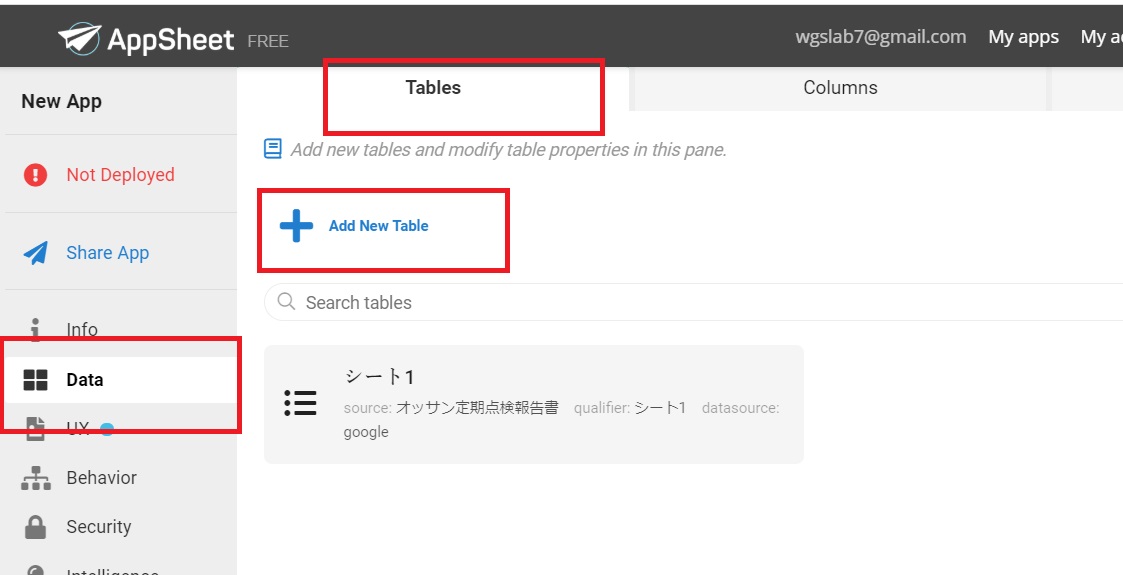Click the UX page icon in sidebar

(x=35, y=428)
